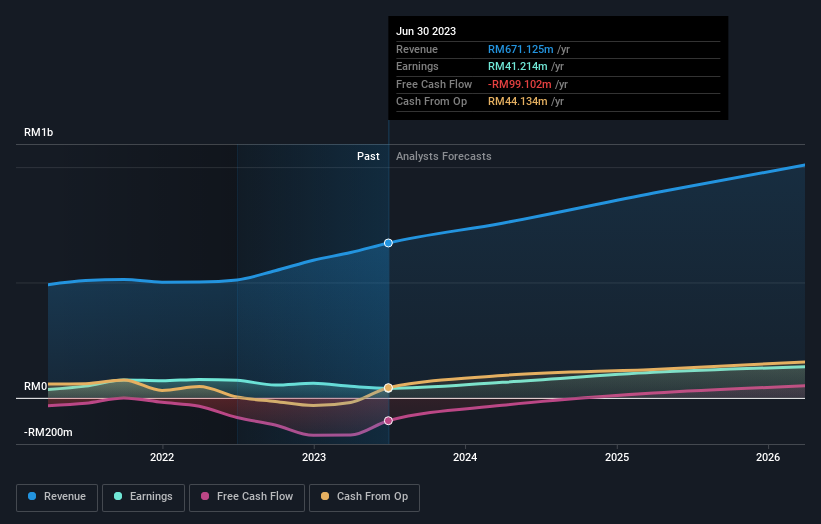Click the 2022 x-axis label
This screenshot has height=524, width=821.
[x=162, y=457]
